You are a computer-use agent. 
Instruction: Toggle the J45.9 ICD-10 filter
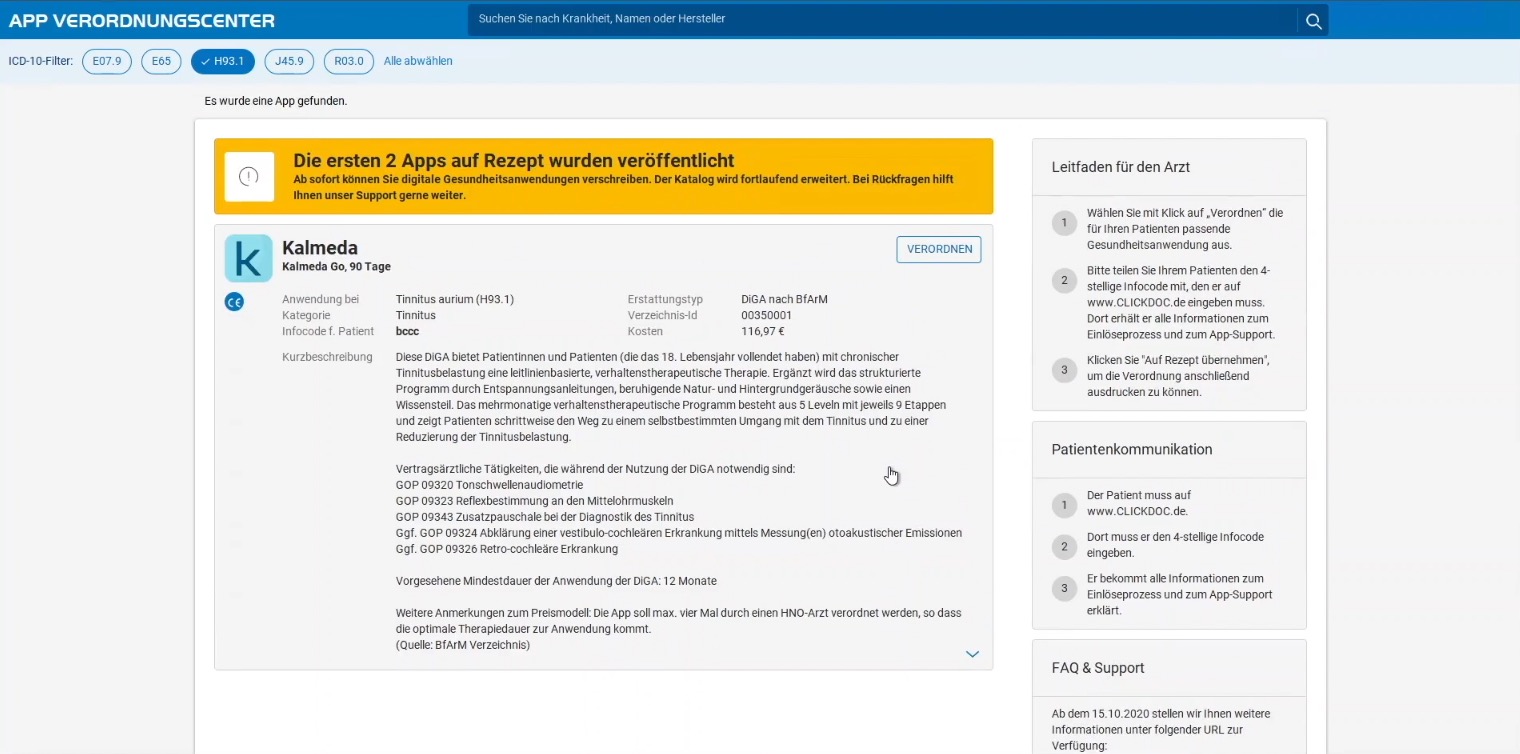(289, 62)
